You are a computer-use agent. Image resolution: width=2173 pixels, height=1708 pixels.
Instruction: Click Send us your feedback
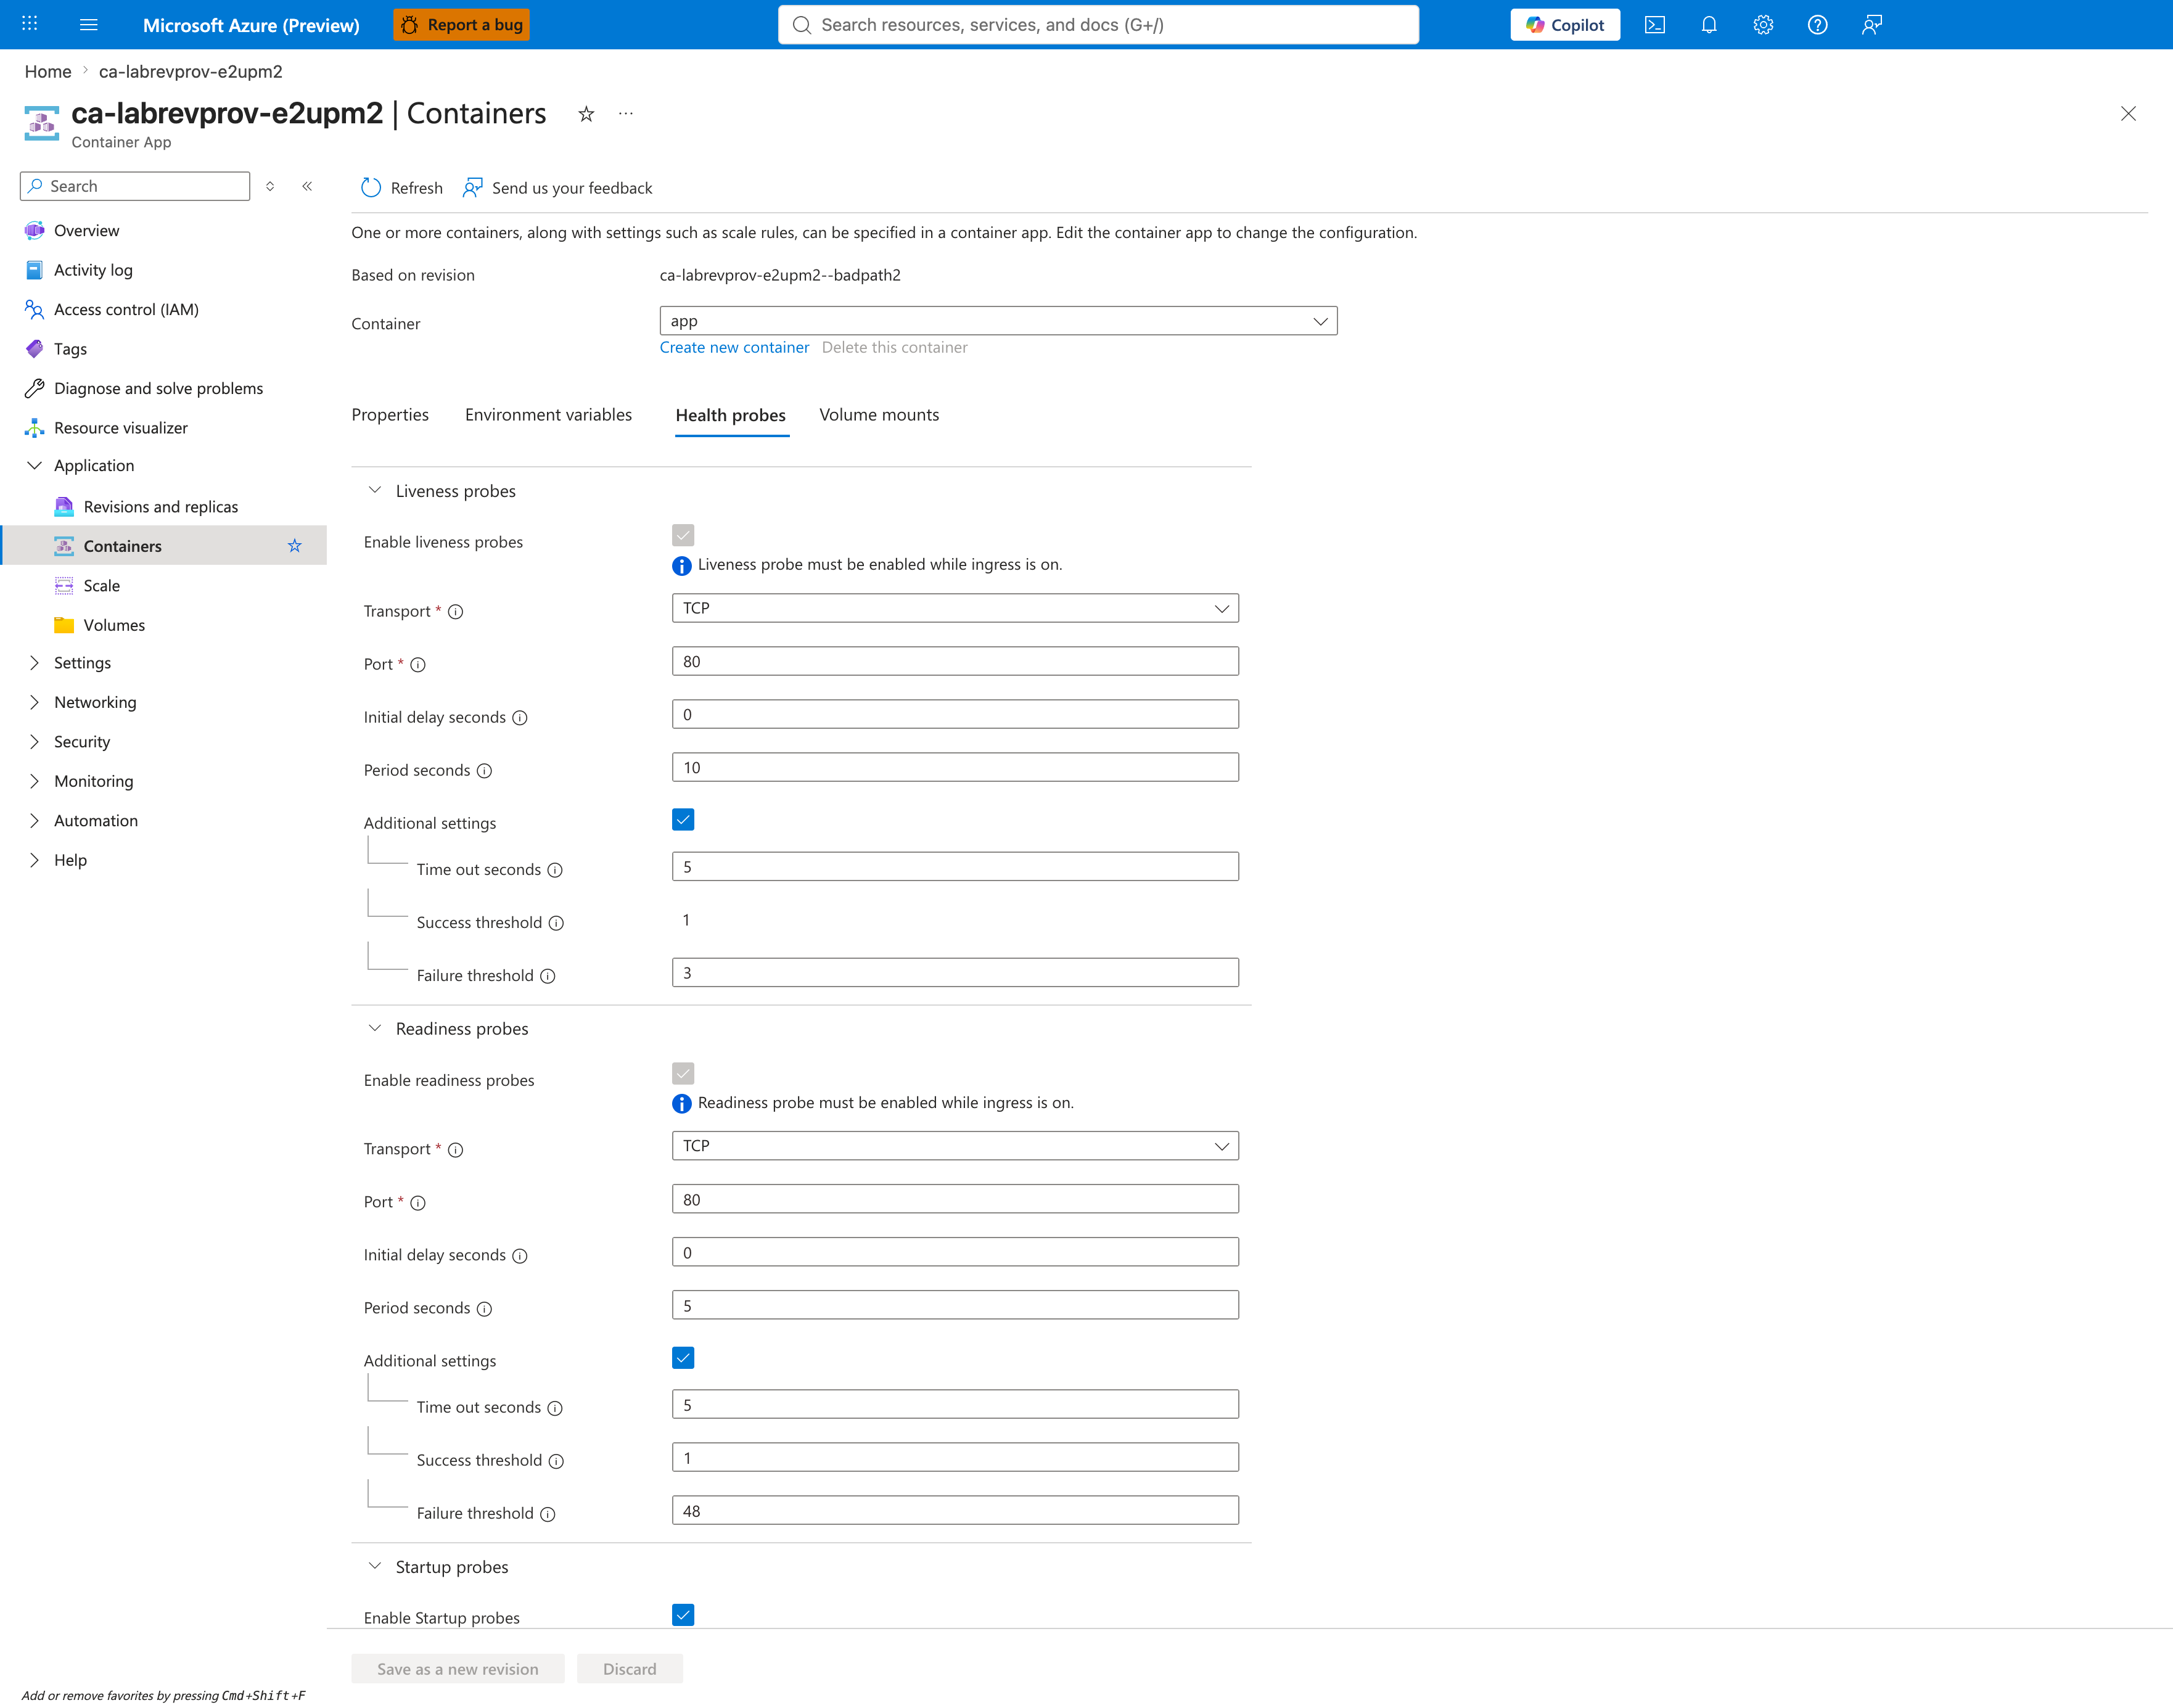click(558, 188)
